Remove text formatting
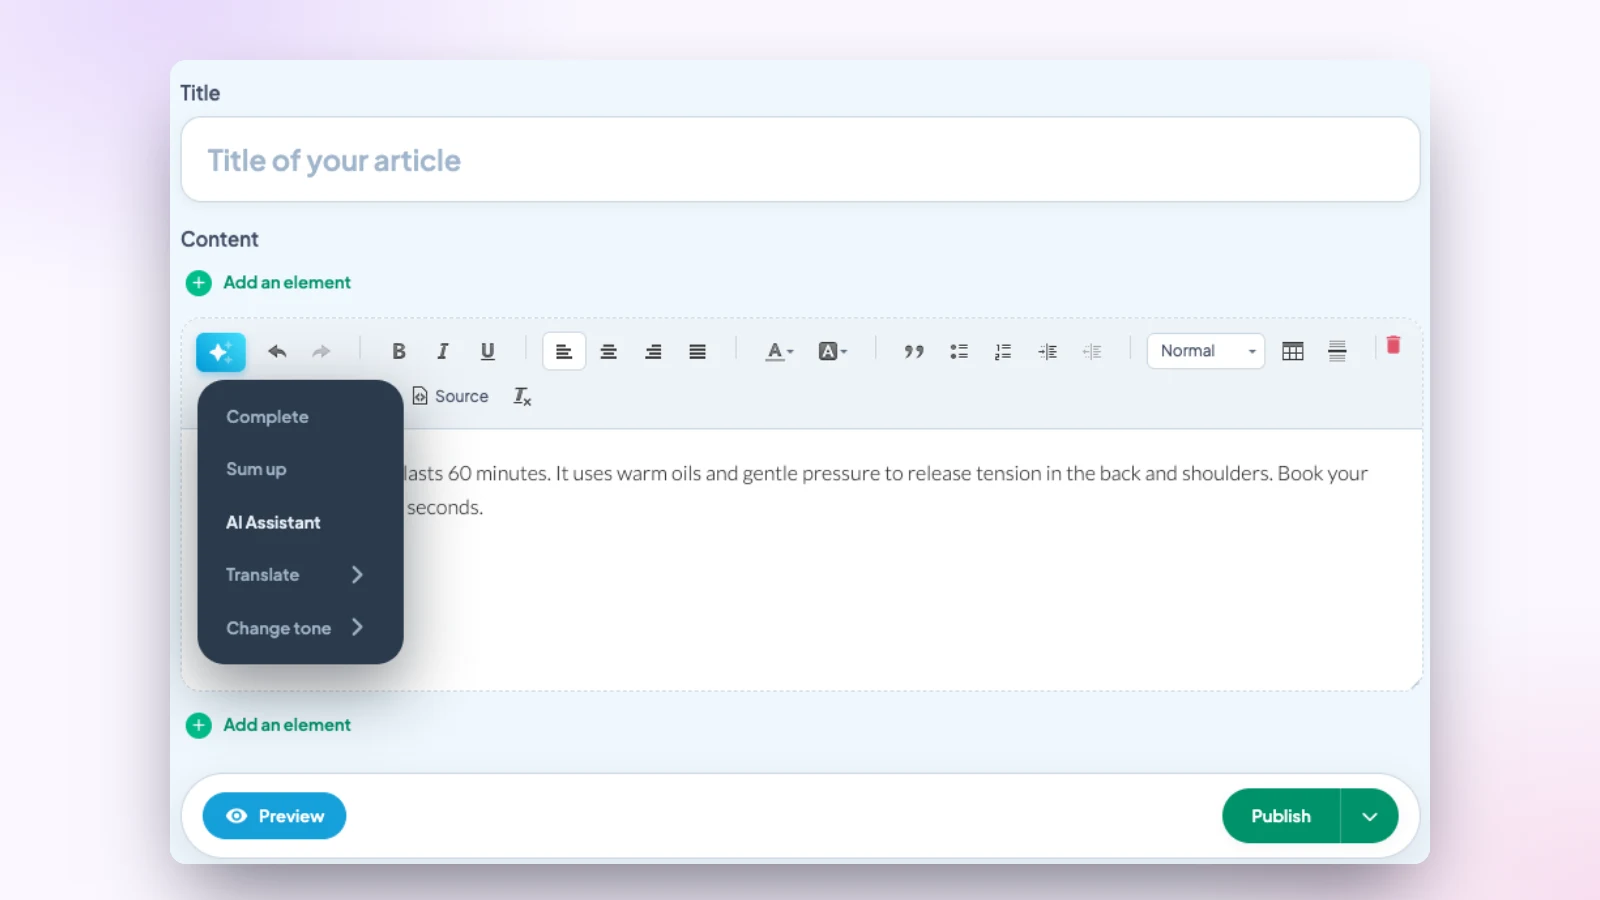Viewport: 1600px width, 900px height. (x=522, y=397)
